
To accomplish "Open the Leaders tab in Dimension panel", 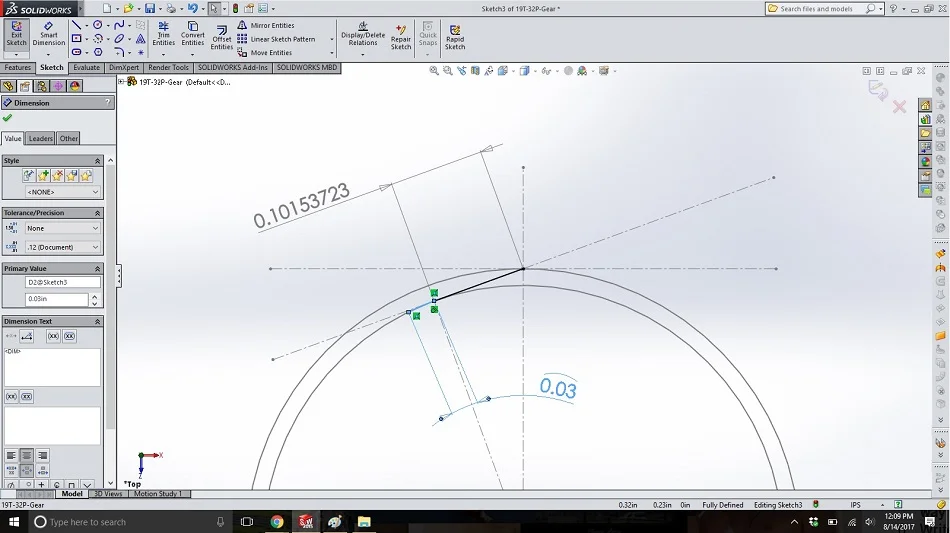I will [x=41, y=138].
